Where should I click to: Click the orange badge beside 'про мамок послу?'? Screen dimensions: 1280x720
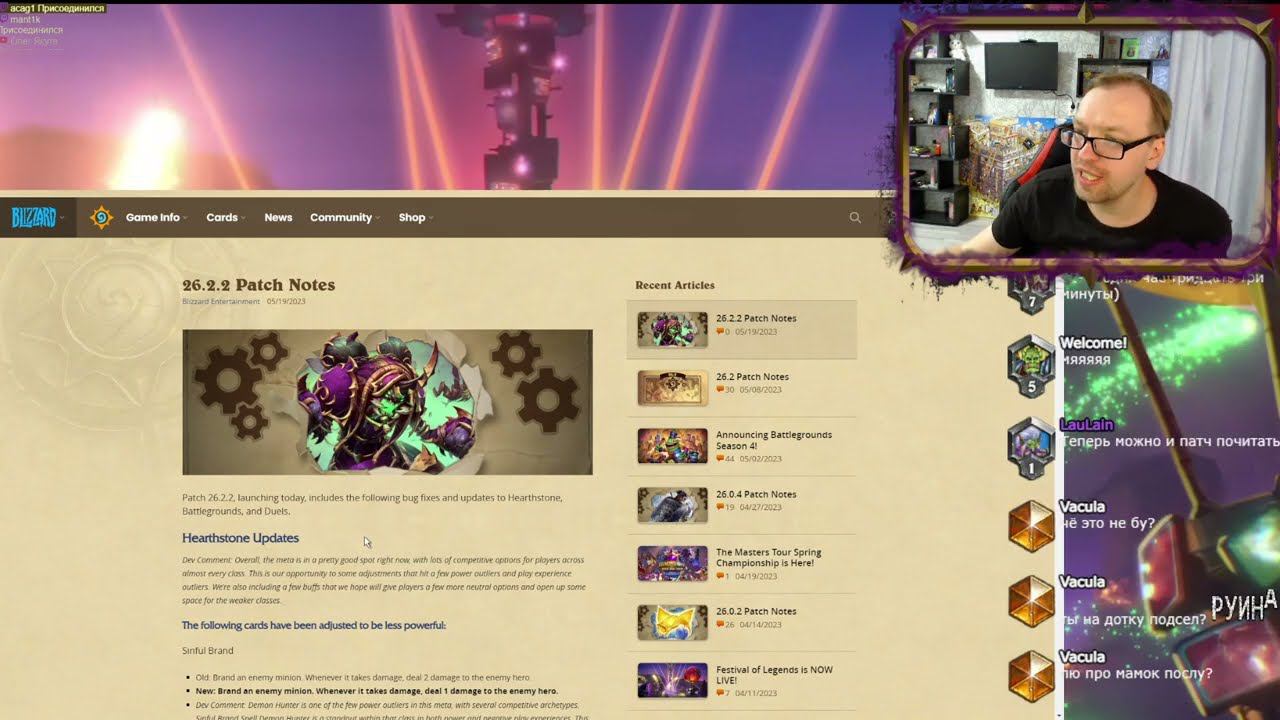[1031, 675]
